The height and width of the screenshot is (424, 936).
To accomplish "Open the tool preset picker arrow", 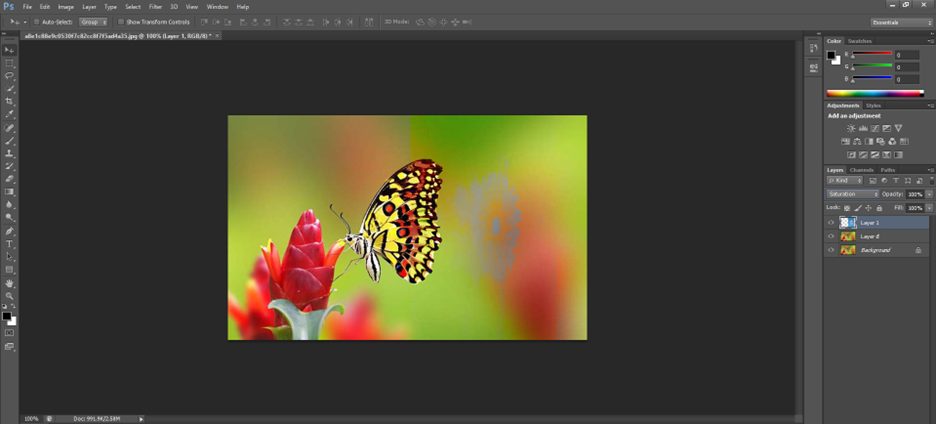I will coord(25,22).
